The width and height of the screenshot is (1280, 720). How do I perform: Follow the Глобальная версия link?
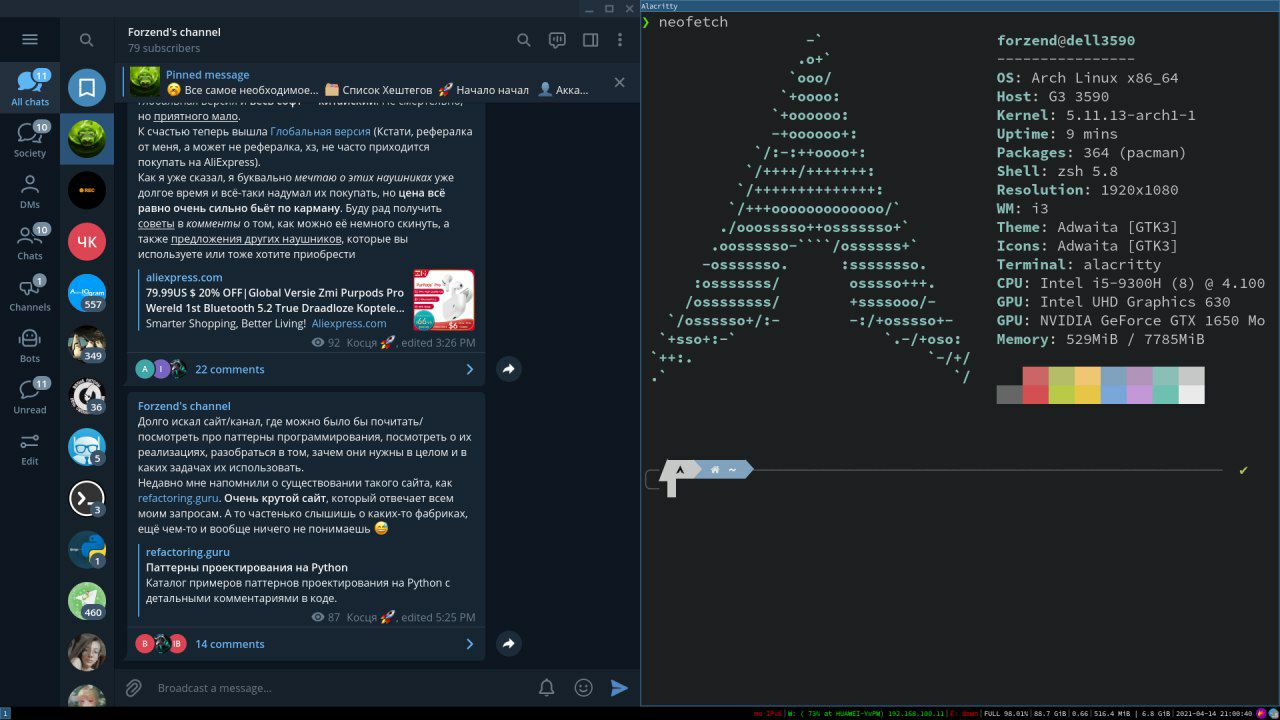pyautogui.click(x=320, y=131)
